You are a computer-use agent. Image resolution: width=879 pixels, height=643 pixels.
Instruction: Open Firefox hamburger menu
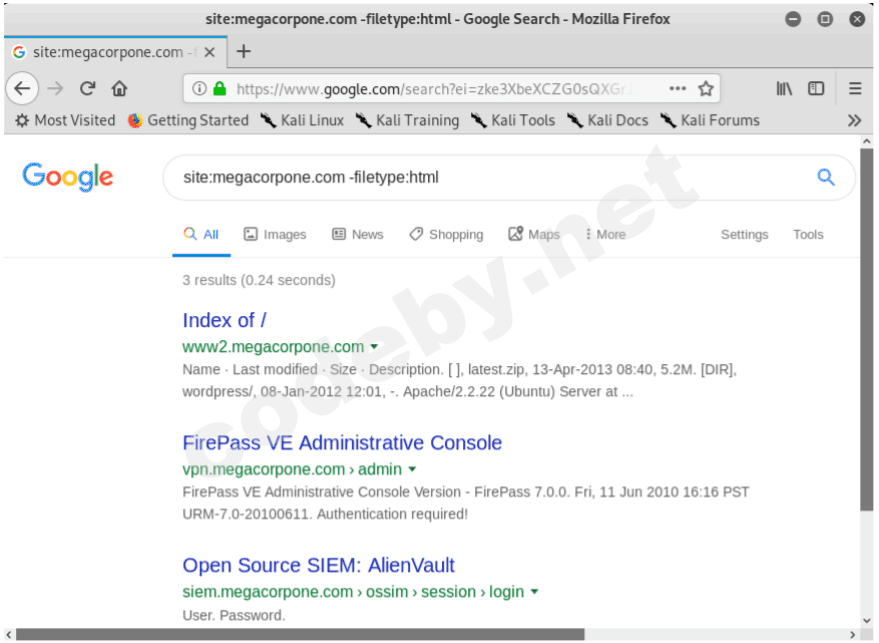(x=855, y=89)
